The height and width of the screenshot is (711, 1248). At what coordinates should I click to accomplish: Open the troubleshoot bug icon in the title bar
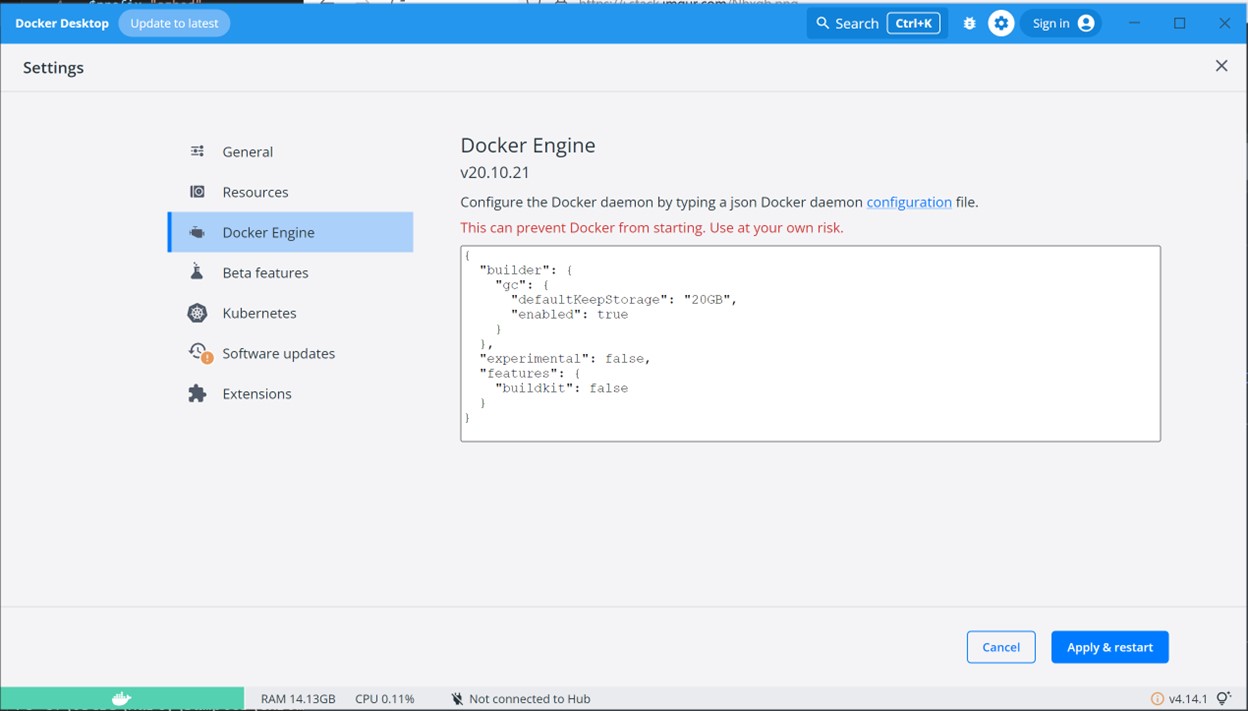point(968,22)
